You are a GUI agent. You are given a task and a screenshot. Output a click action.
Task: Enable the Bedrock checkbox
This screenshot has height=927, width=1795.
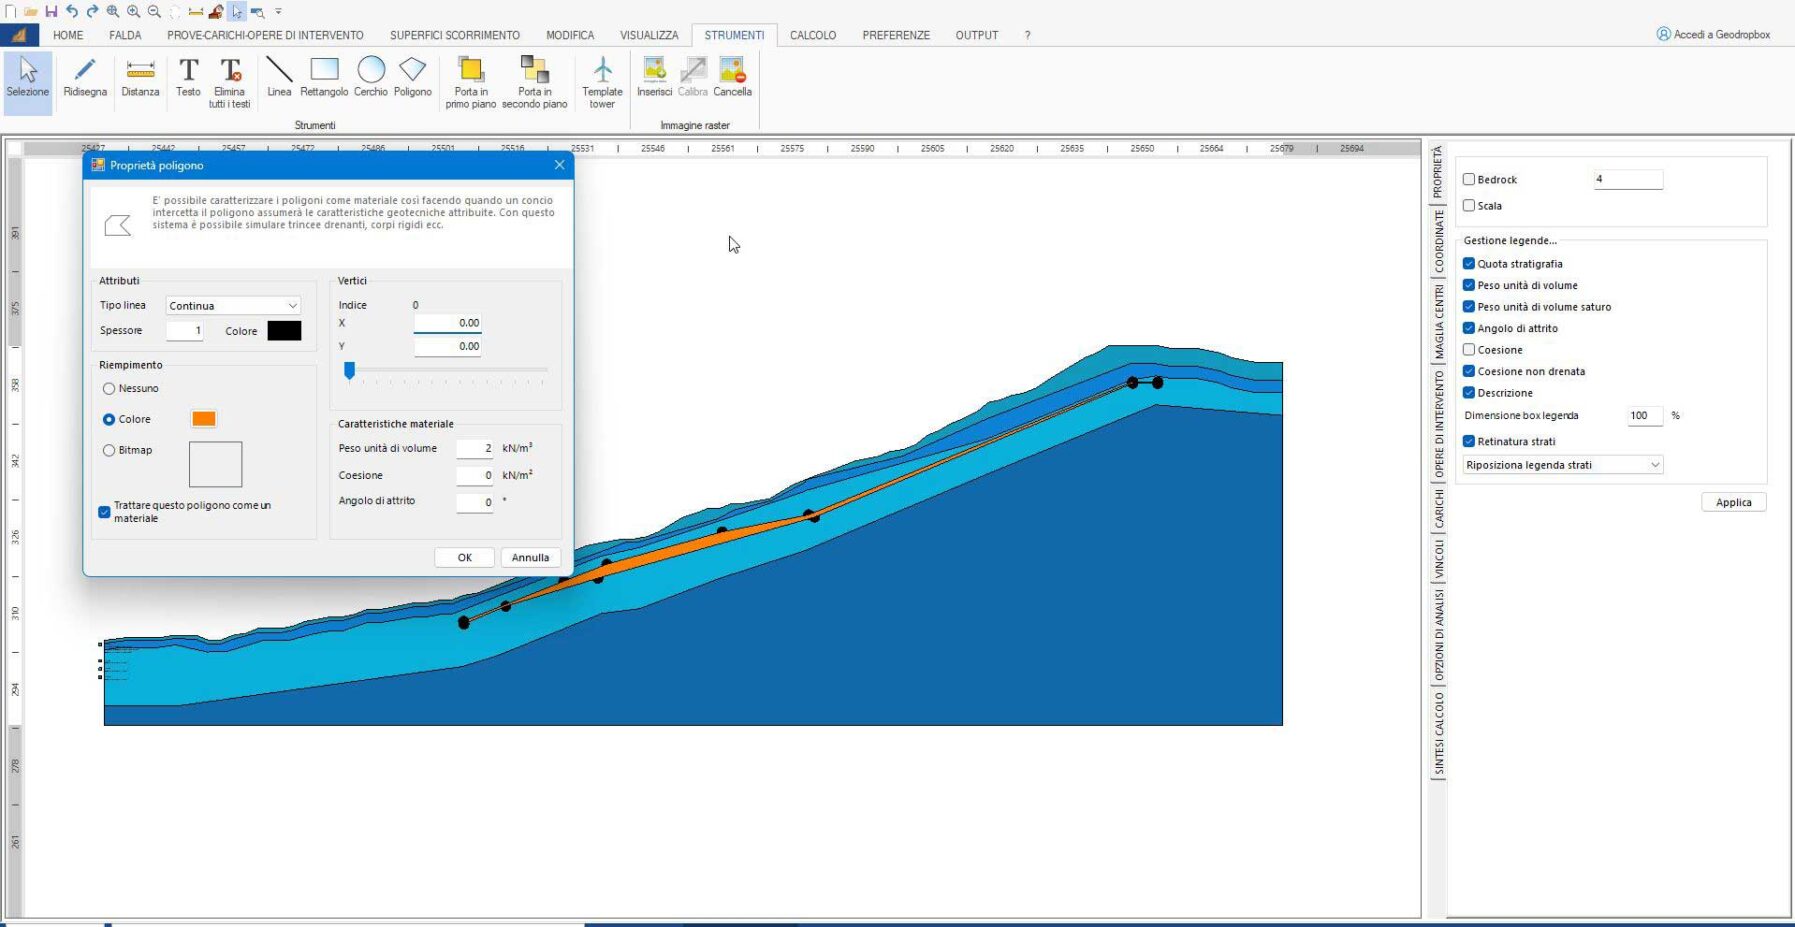[x=1469, y=180]
